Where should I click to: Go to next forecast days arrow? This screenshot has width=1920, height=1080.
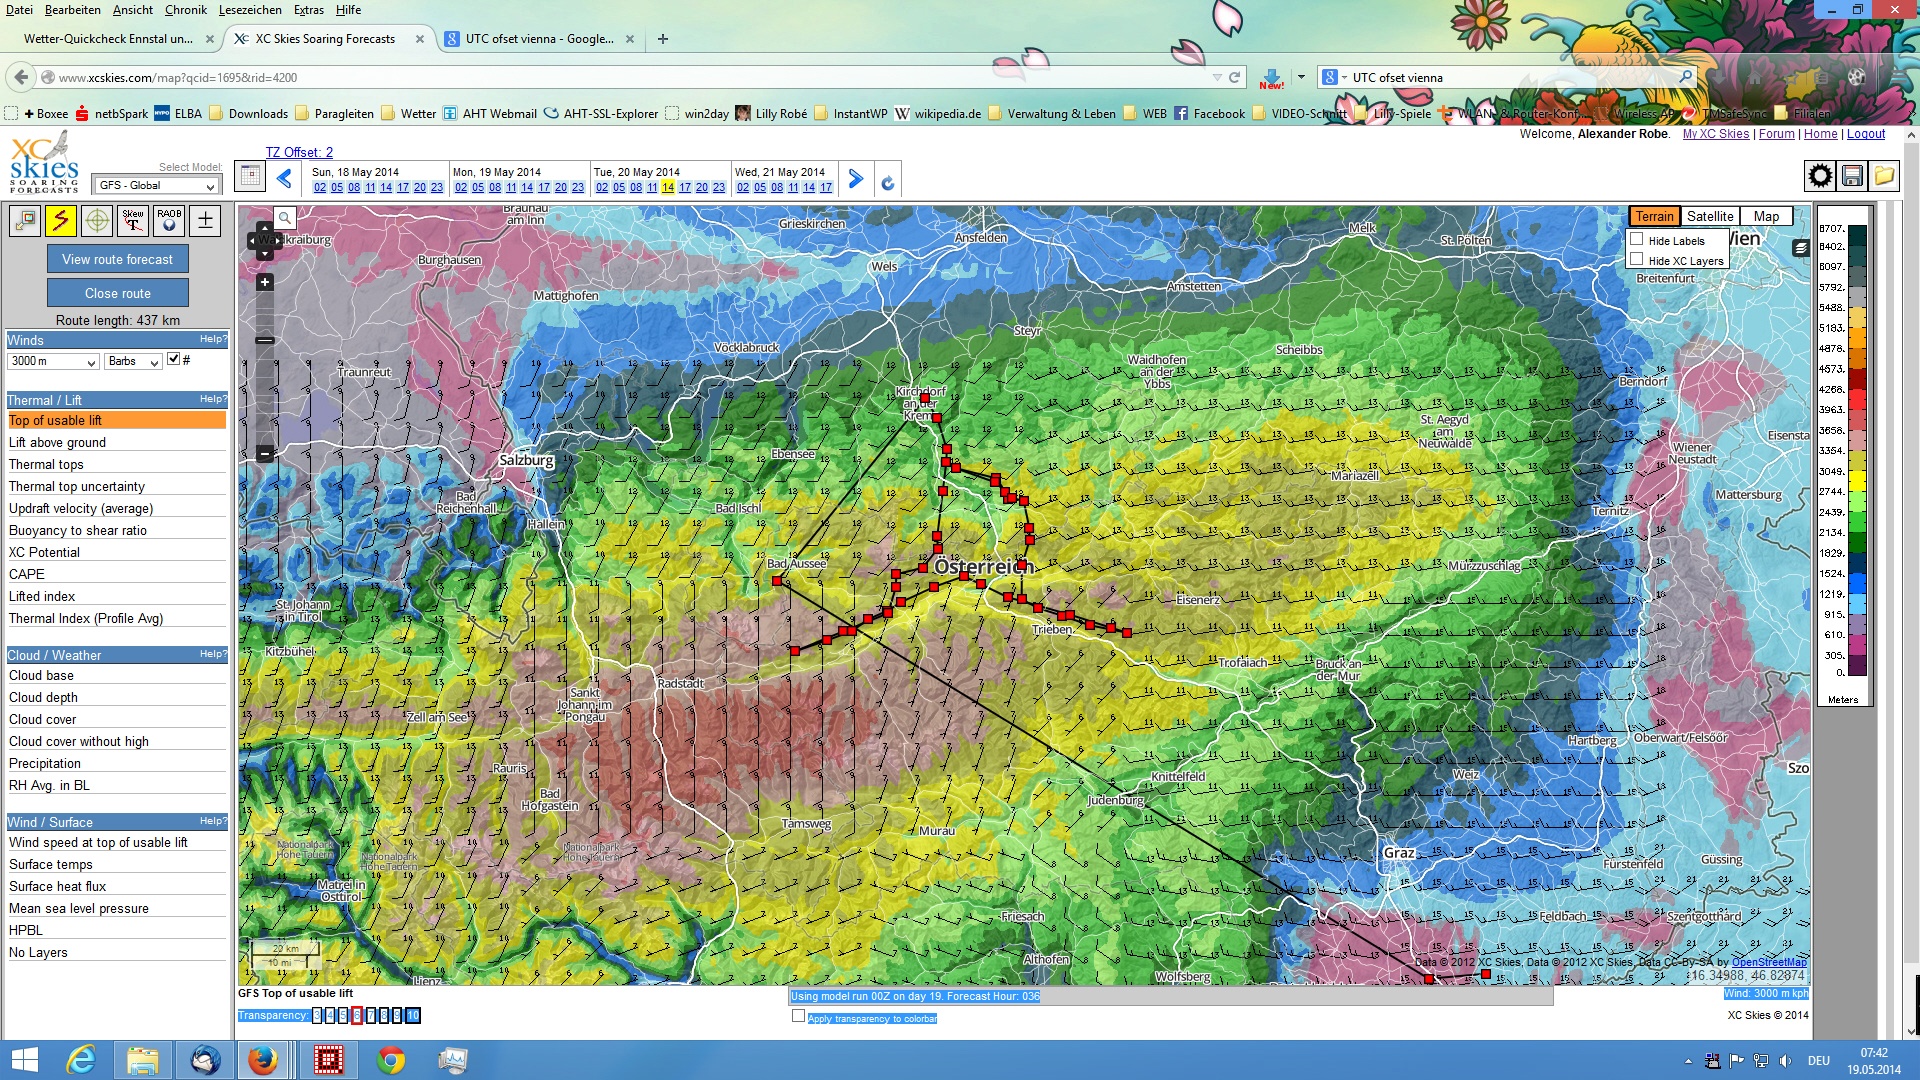[x=856, y=179]
